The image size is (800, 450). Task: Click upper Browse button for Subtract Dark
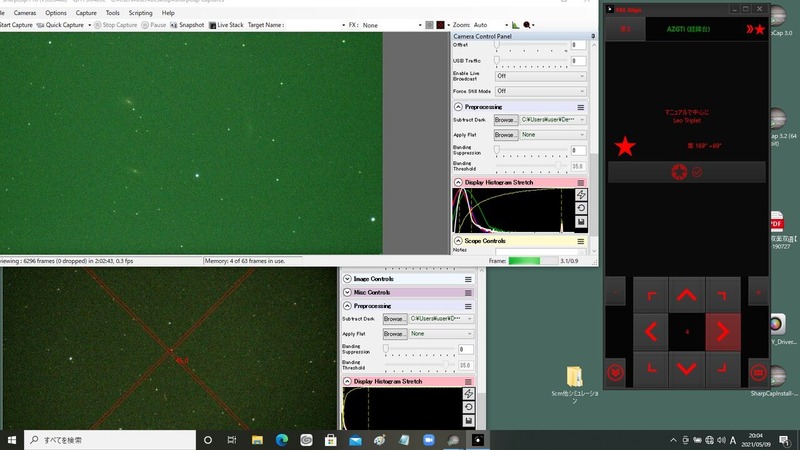(506, 120)
